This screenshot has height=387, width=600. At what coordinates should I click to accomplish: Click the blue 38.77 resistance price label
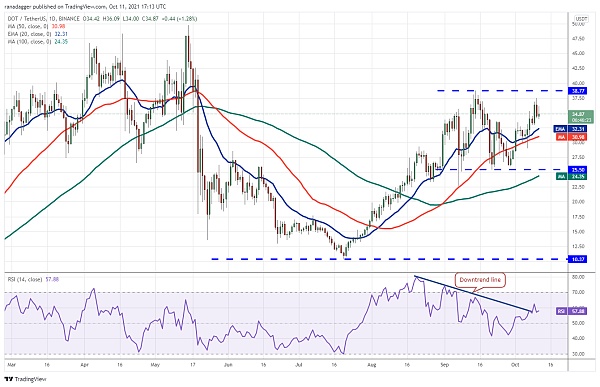pyautogui.click(x=578, y=91)
